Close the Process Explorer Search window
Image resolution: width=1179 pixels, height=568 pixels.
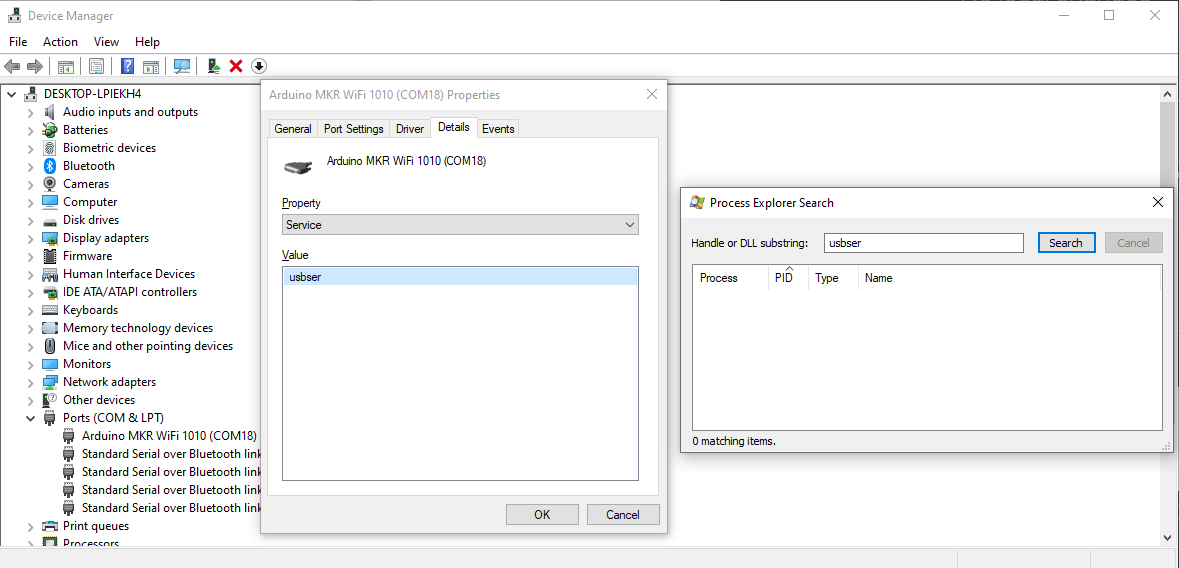(1158, 202)
